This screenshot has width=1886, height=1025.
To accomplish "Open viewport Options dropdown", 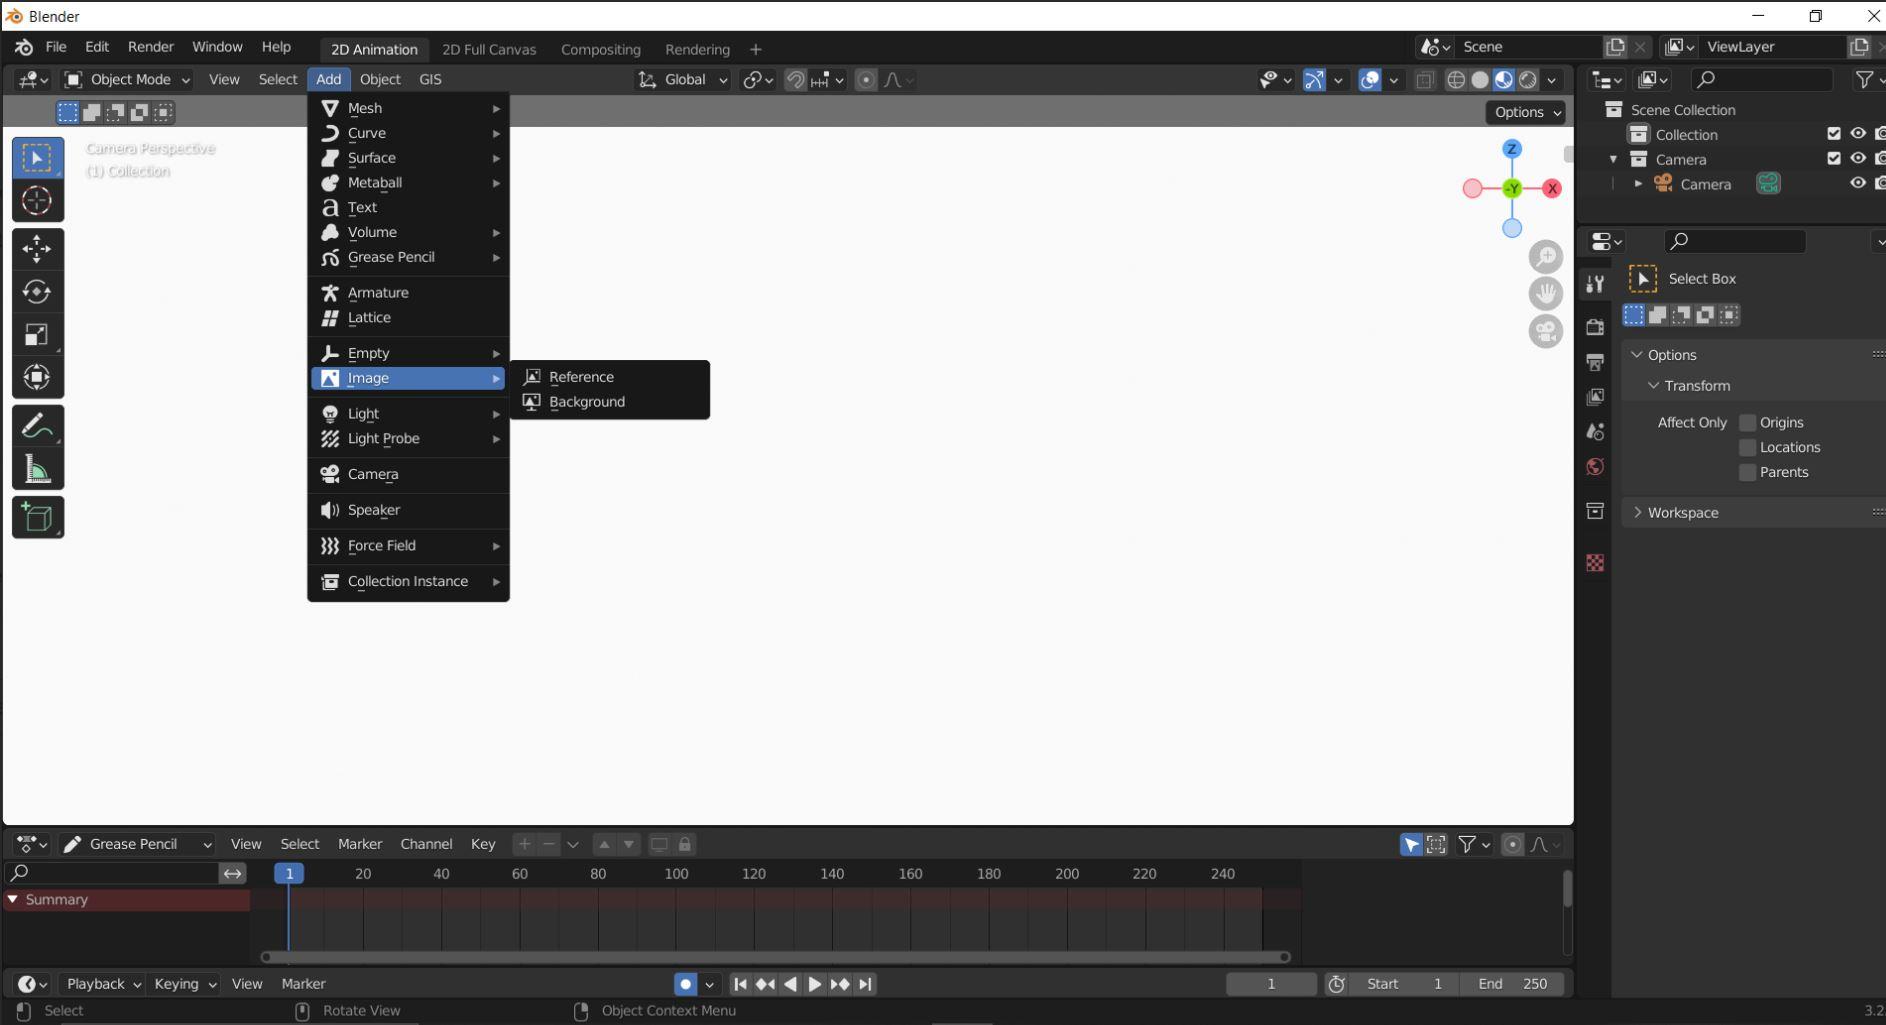I will click(1526, 112).
